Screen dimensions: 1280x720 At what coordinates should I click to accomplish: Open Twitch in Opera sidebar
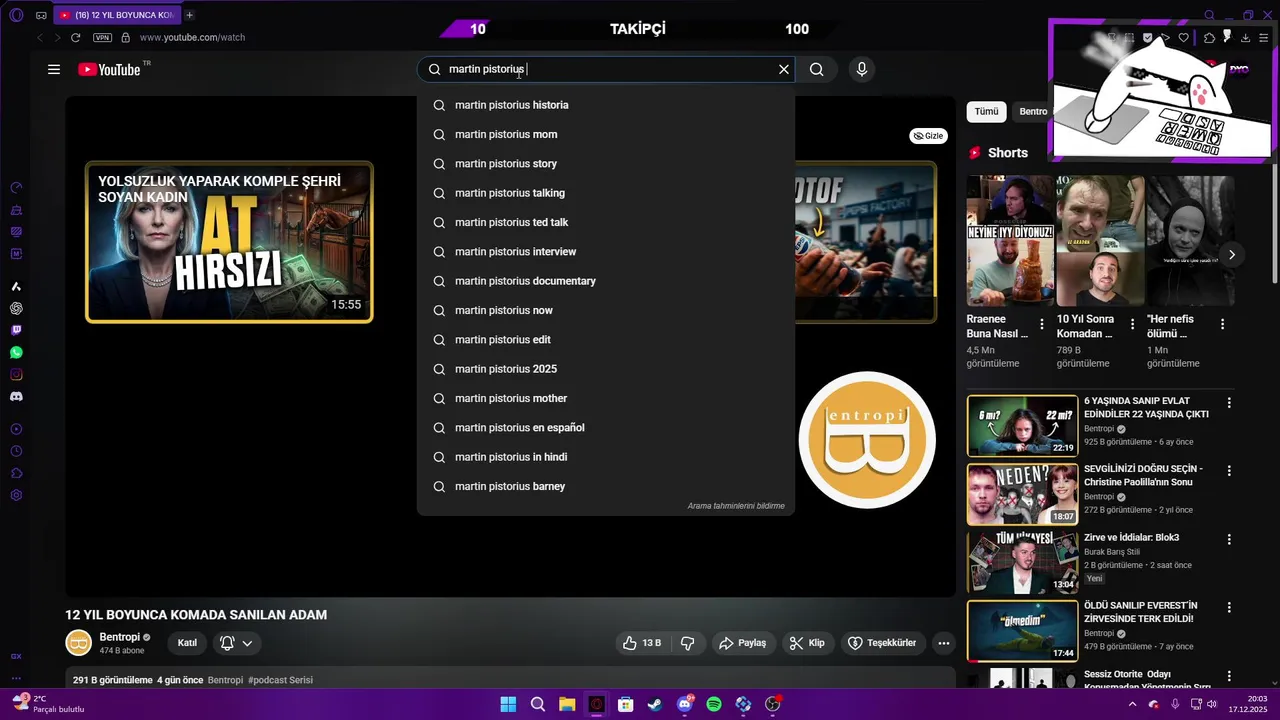click(16, 330)
